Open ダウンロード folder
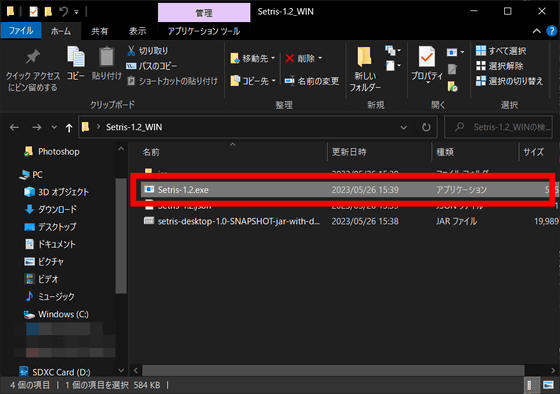Screen dimensions: 560x394 [x=51, y=209]
